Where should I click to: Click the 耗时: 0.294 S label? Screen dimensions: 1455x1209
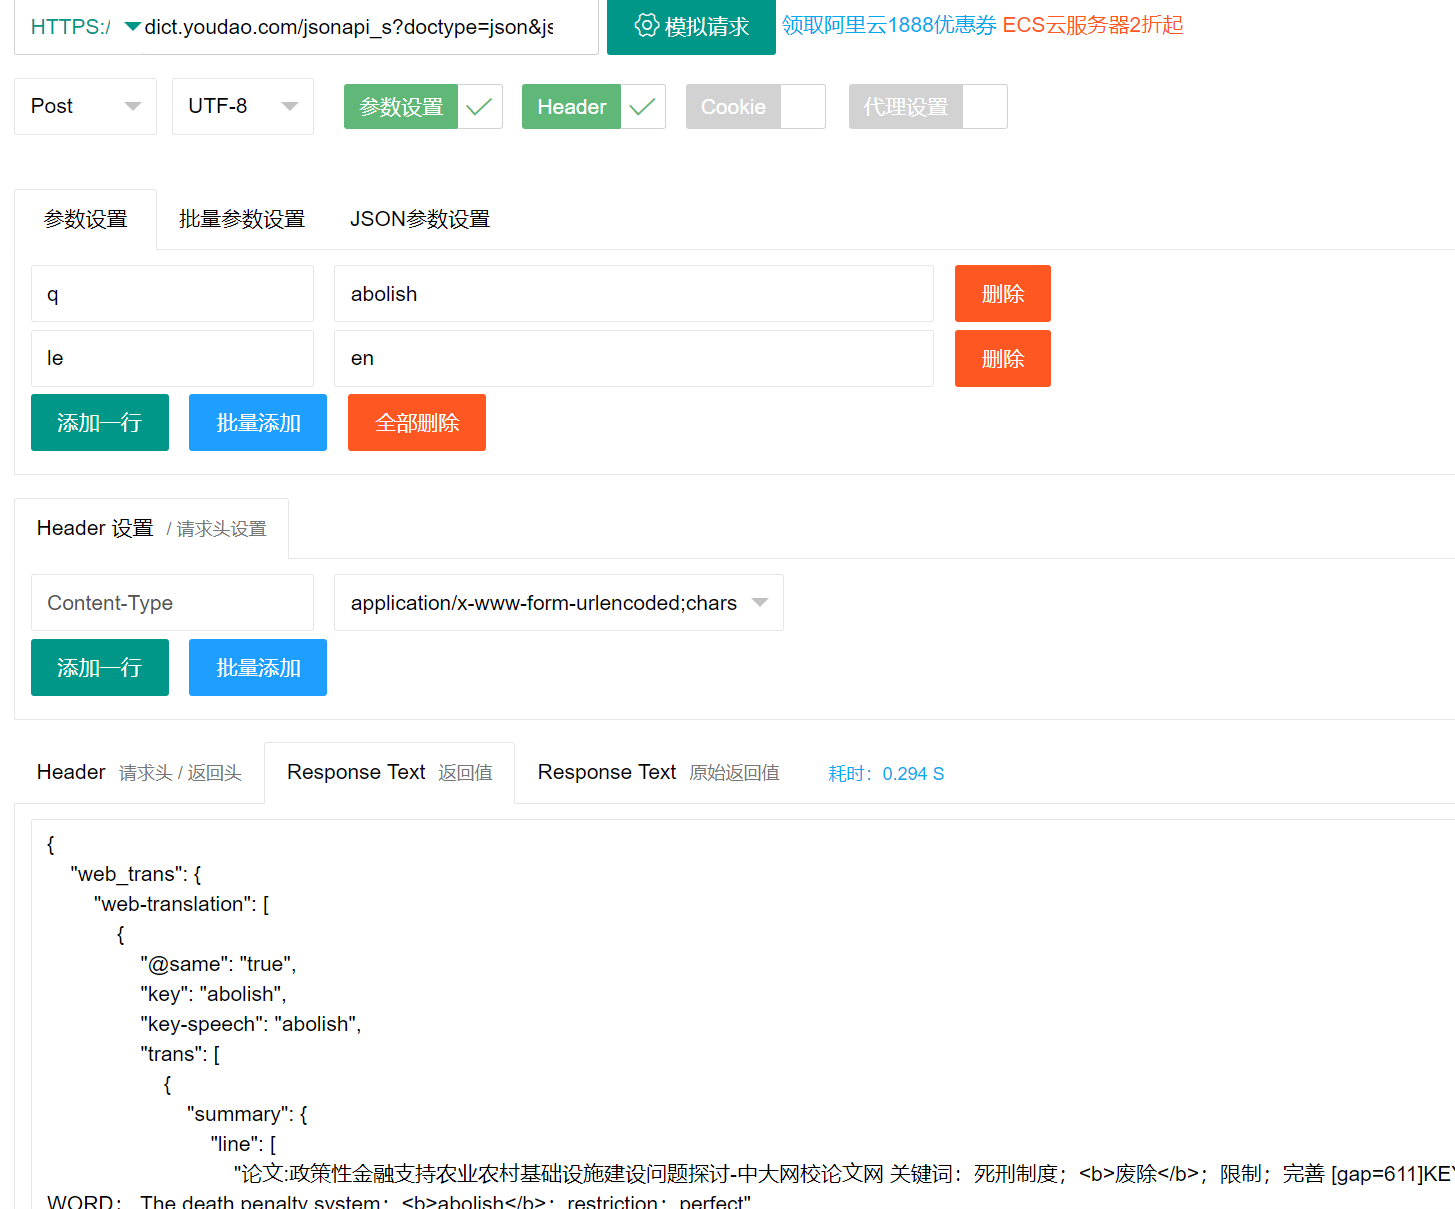point(886,774)
